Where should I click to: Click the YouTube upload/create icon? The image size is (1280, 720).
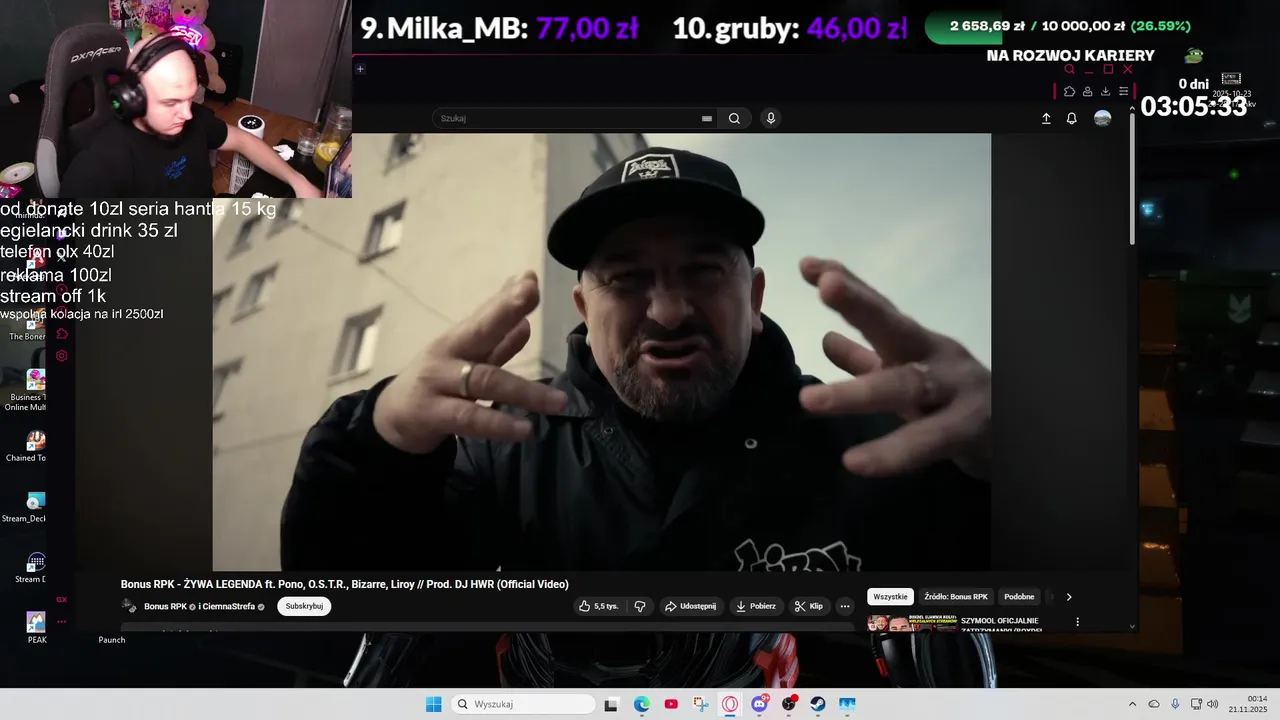pyautogui.click(x=1046, y=118)
